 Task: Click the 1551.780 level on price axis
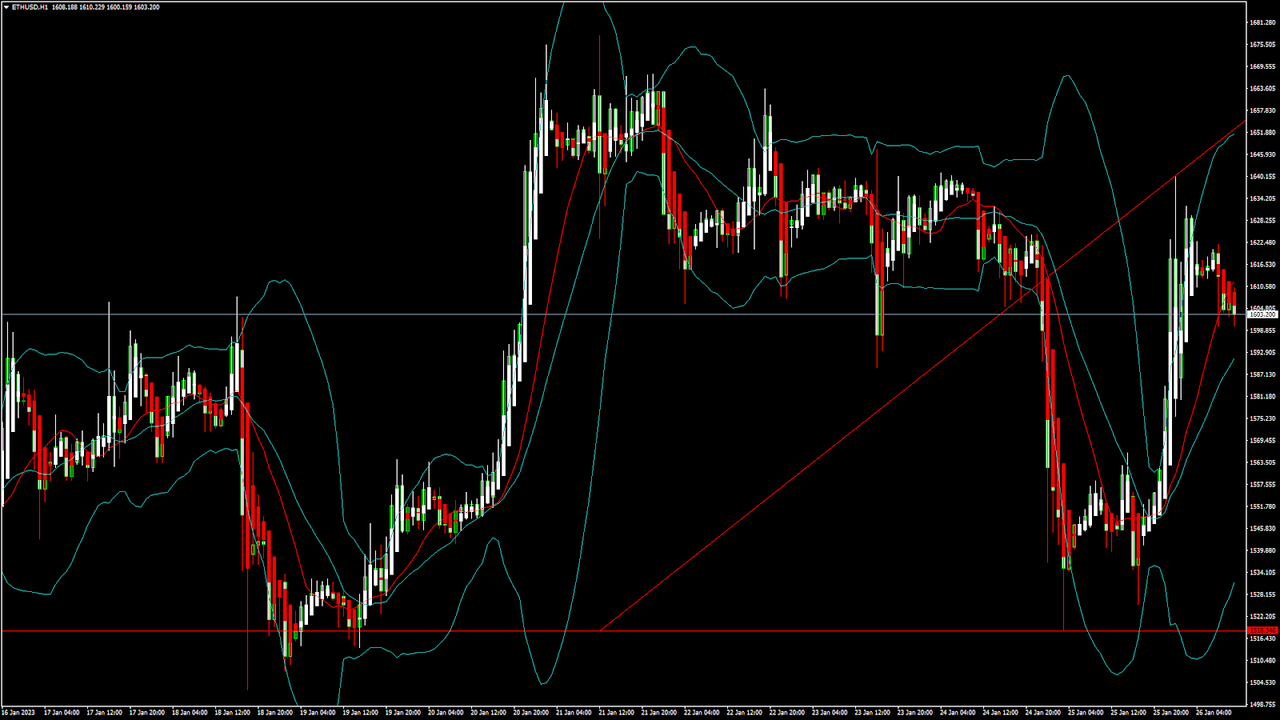(1263, 506)
